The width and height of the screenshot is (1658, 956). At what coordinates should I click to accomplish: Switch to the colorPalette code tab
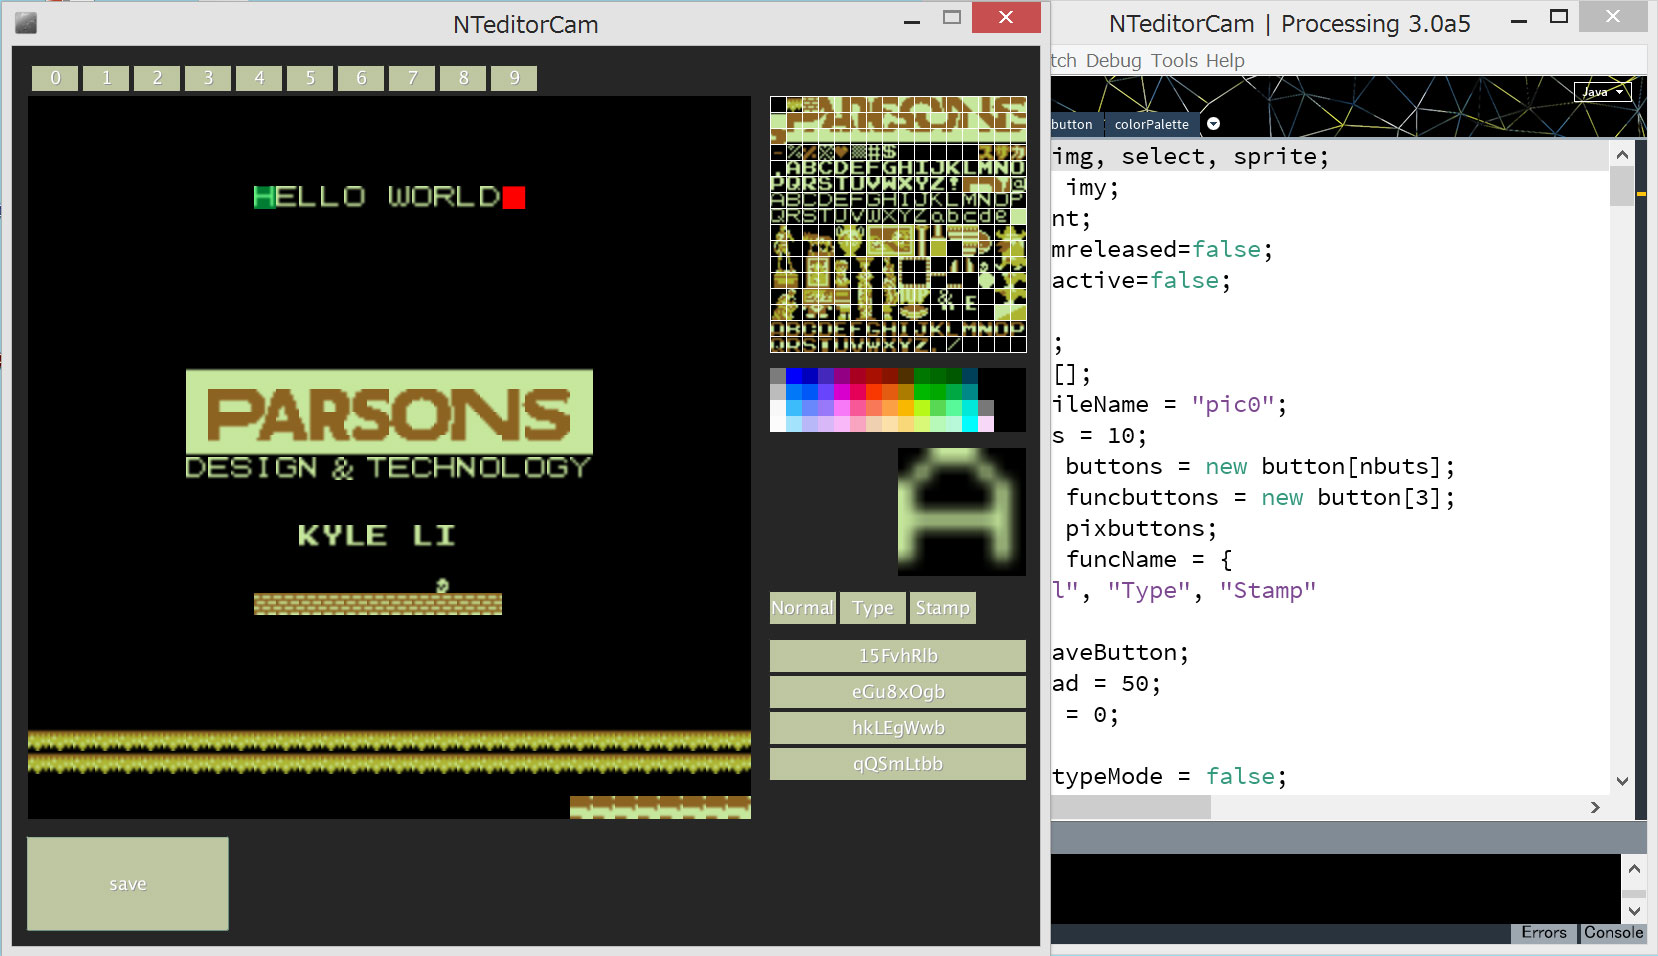click(x=1151, y=124)
